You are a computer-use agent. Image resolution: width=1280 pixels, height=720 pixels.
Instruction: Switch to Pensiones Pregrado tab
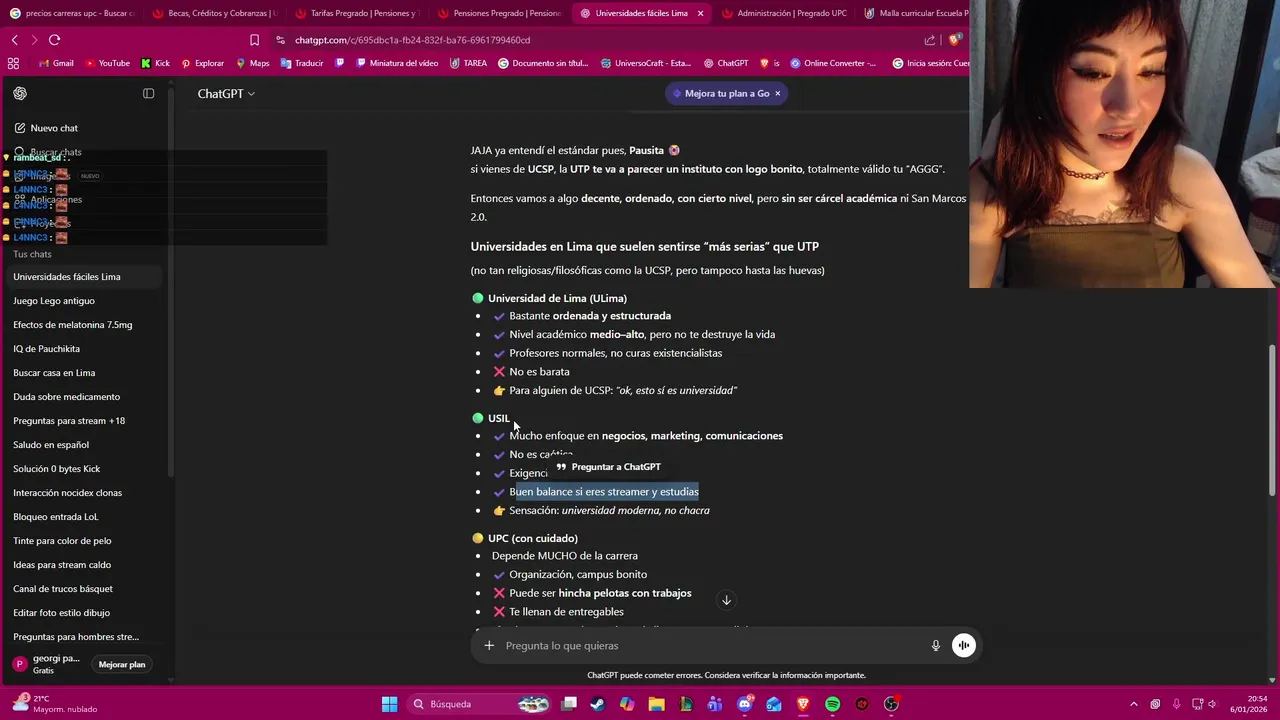[500, 13]
